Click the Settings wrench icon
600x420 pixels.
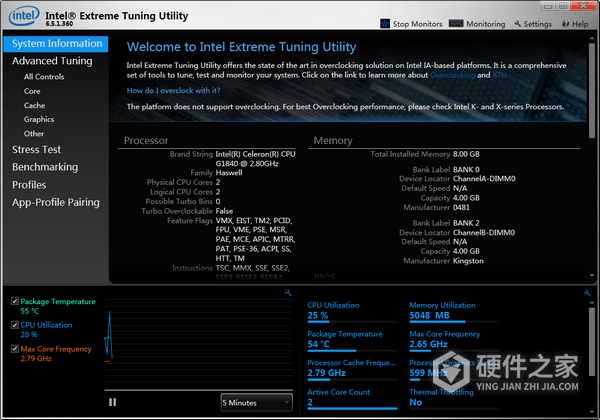(518, 24)
